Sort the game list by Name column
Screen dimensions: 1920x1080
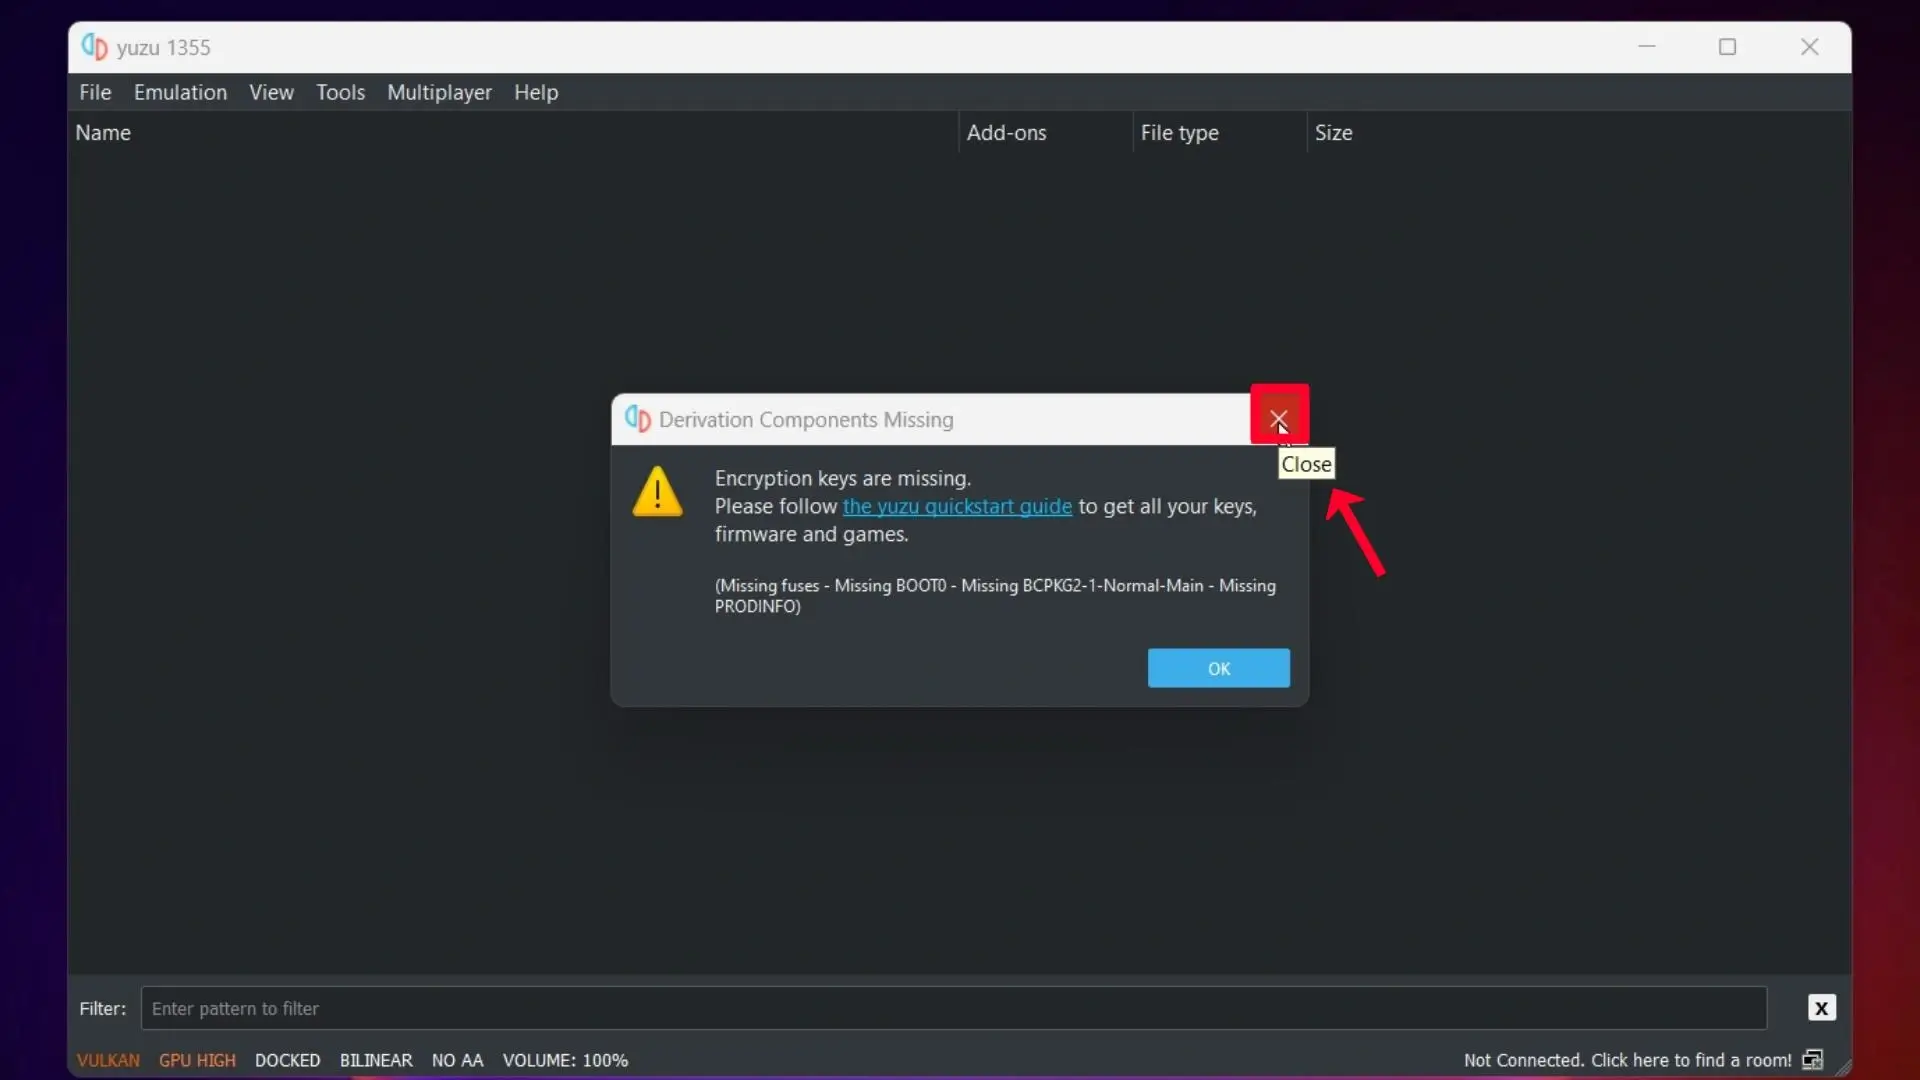[103, 133]
